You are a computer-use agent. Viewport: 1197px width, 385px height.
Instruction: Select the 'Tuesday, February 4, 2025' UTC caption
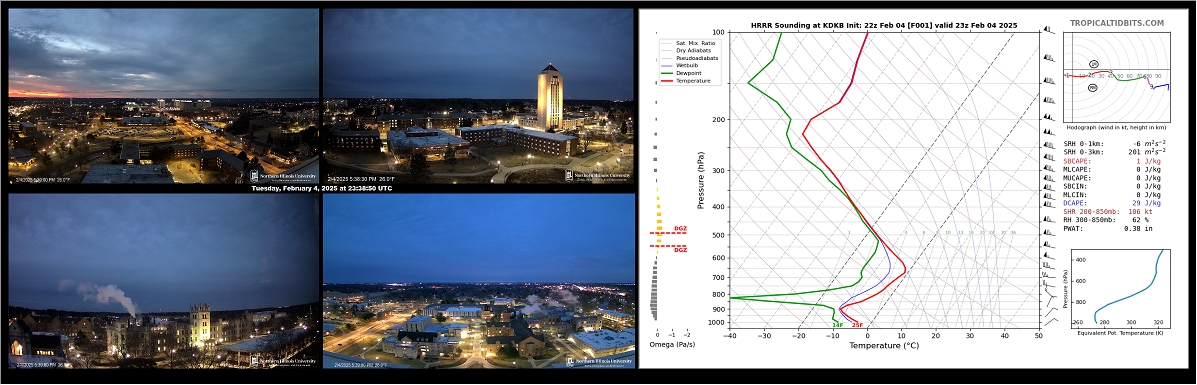[x=321, y=188]
